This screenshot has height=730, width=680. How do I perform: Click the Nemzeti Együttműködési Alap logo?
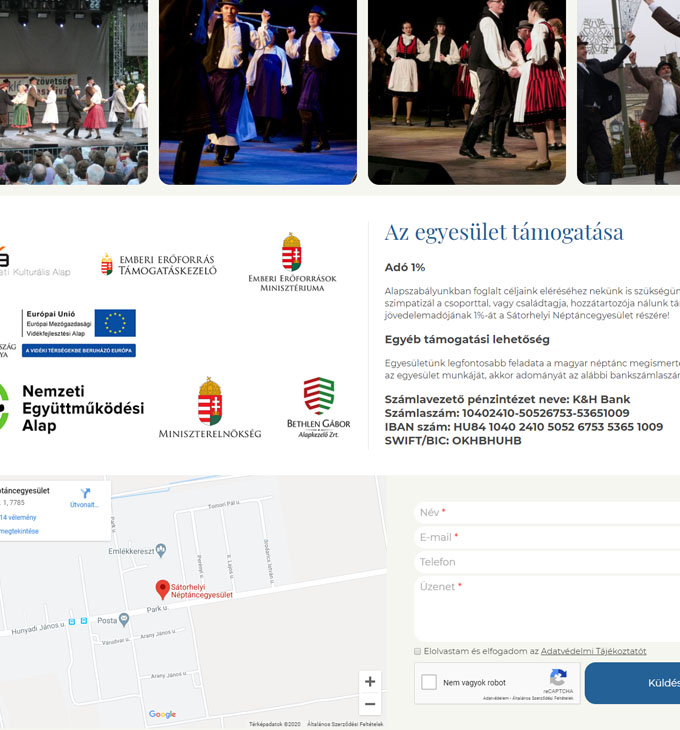72,408
